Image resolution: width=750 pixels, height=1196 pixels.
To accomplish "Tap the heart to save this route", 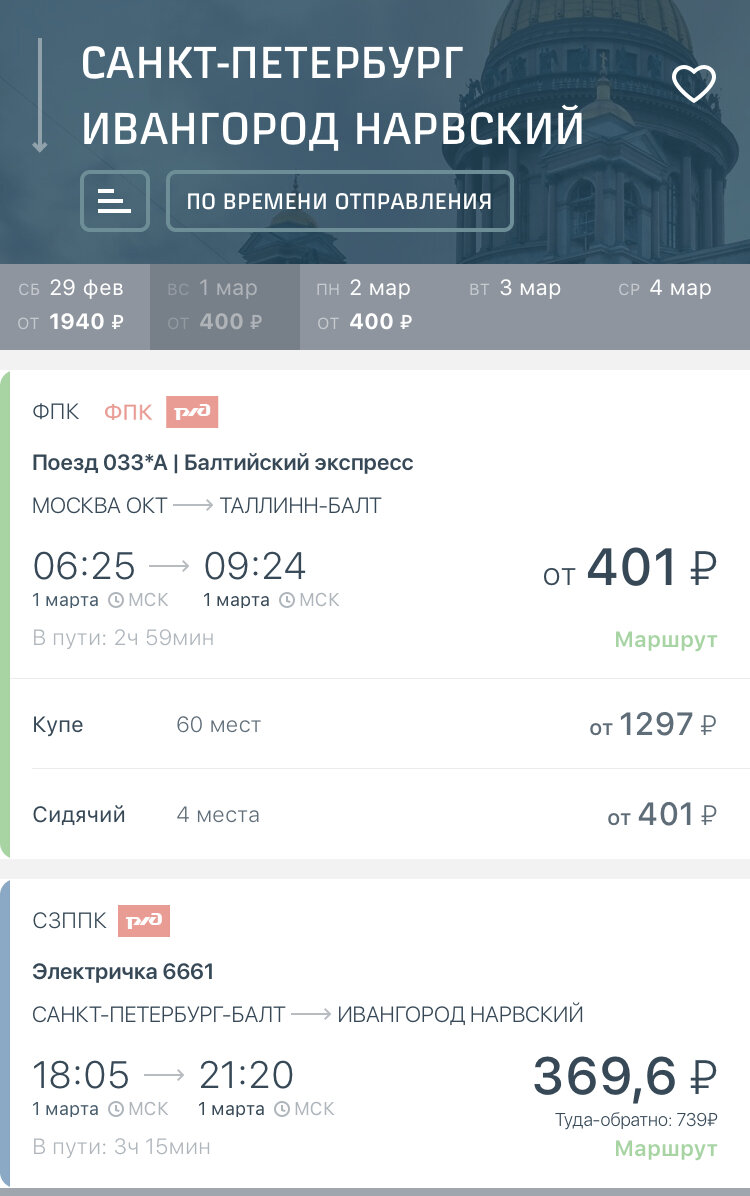I will click(x=695, y=82).
